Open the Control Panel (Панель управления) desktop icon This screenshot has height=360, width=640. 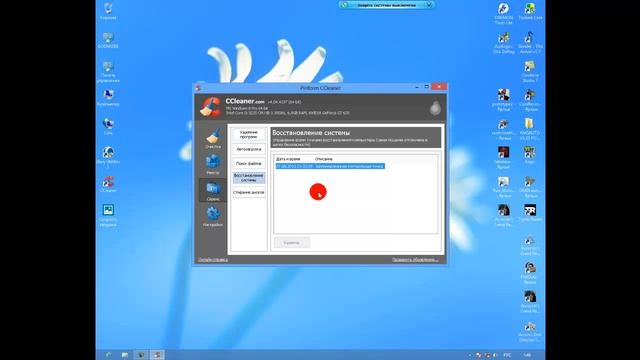(x=108, y=72)
